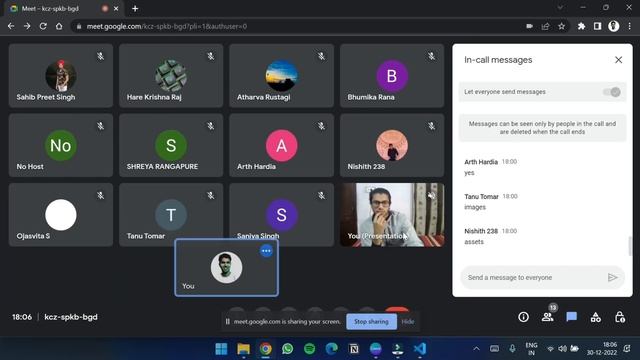Select Sahib Preet Singh participant tile
640x360 pixels.
(61, 76)
